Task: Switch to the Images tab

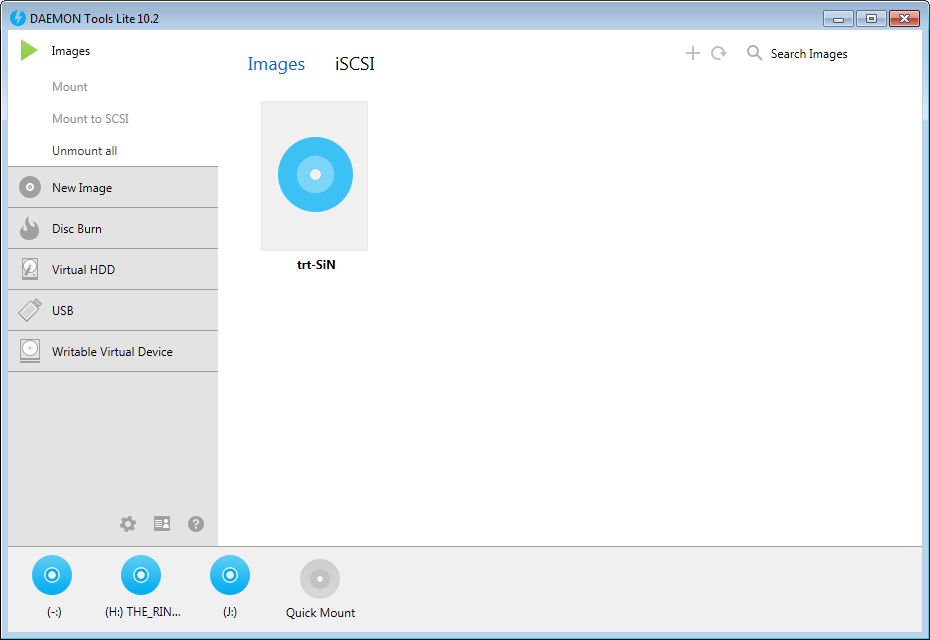Action: coord(276,63)
